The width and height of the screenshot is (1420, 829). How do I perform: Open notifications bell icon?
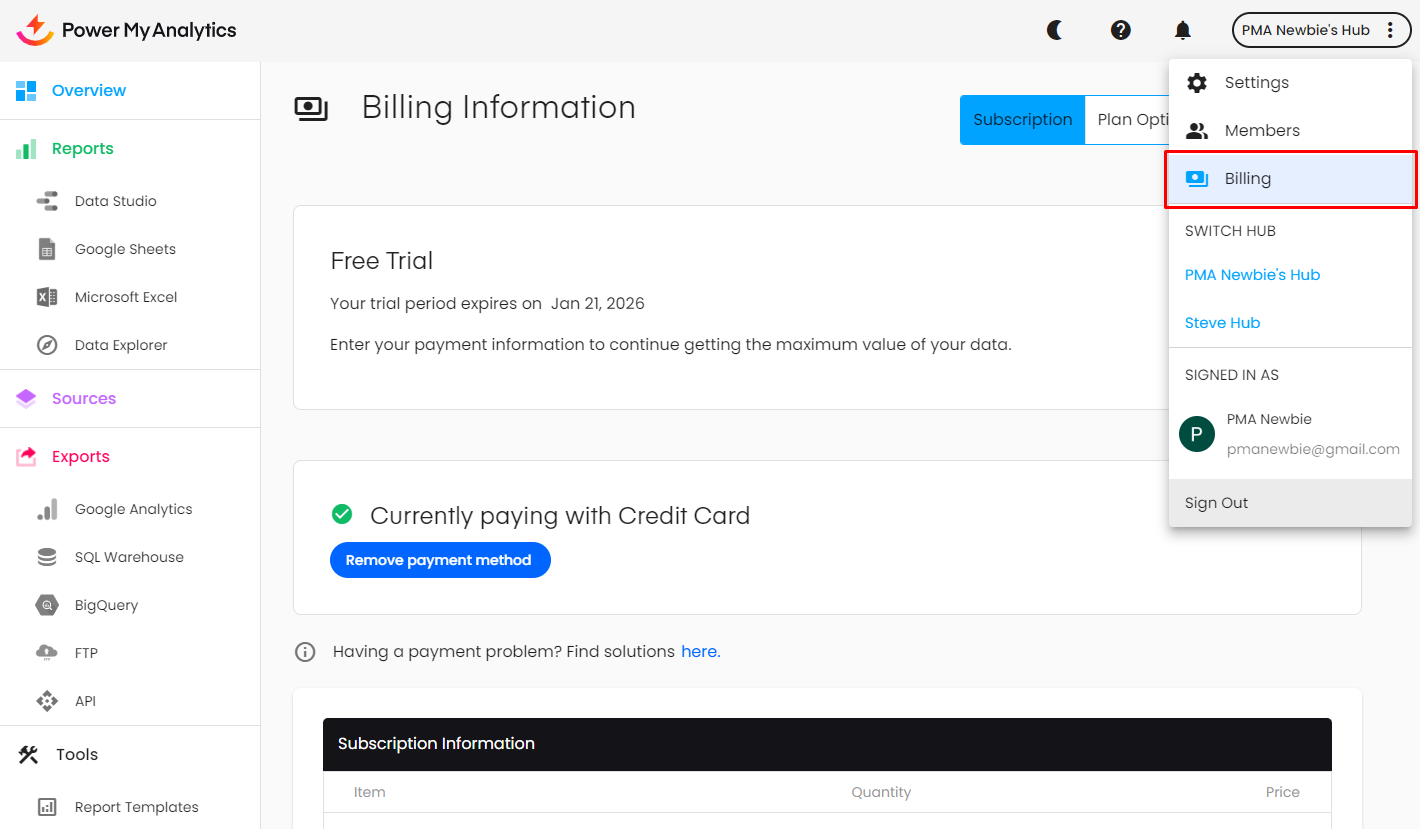pos(1182,30)
